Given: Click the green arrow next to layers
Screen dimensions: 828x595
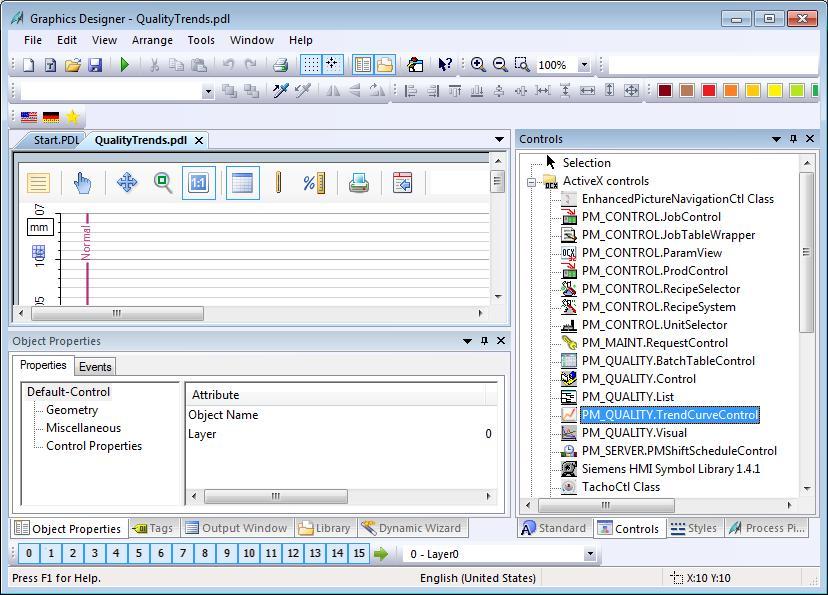Looking at the screenshot, I should tap(381, 554).
